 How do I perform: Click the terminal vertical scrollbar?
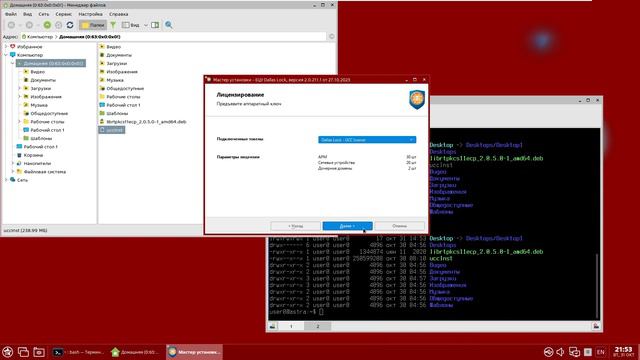click(x=598, y=286)
